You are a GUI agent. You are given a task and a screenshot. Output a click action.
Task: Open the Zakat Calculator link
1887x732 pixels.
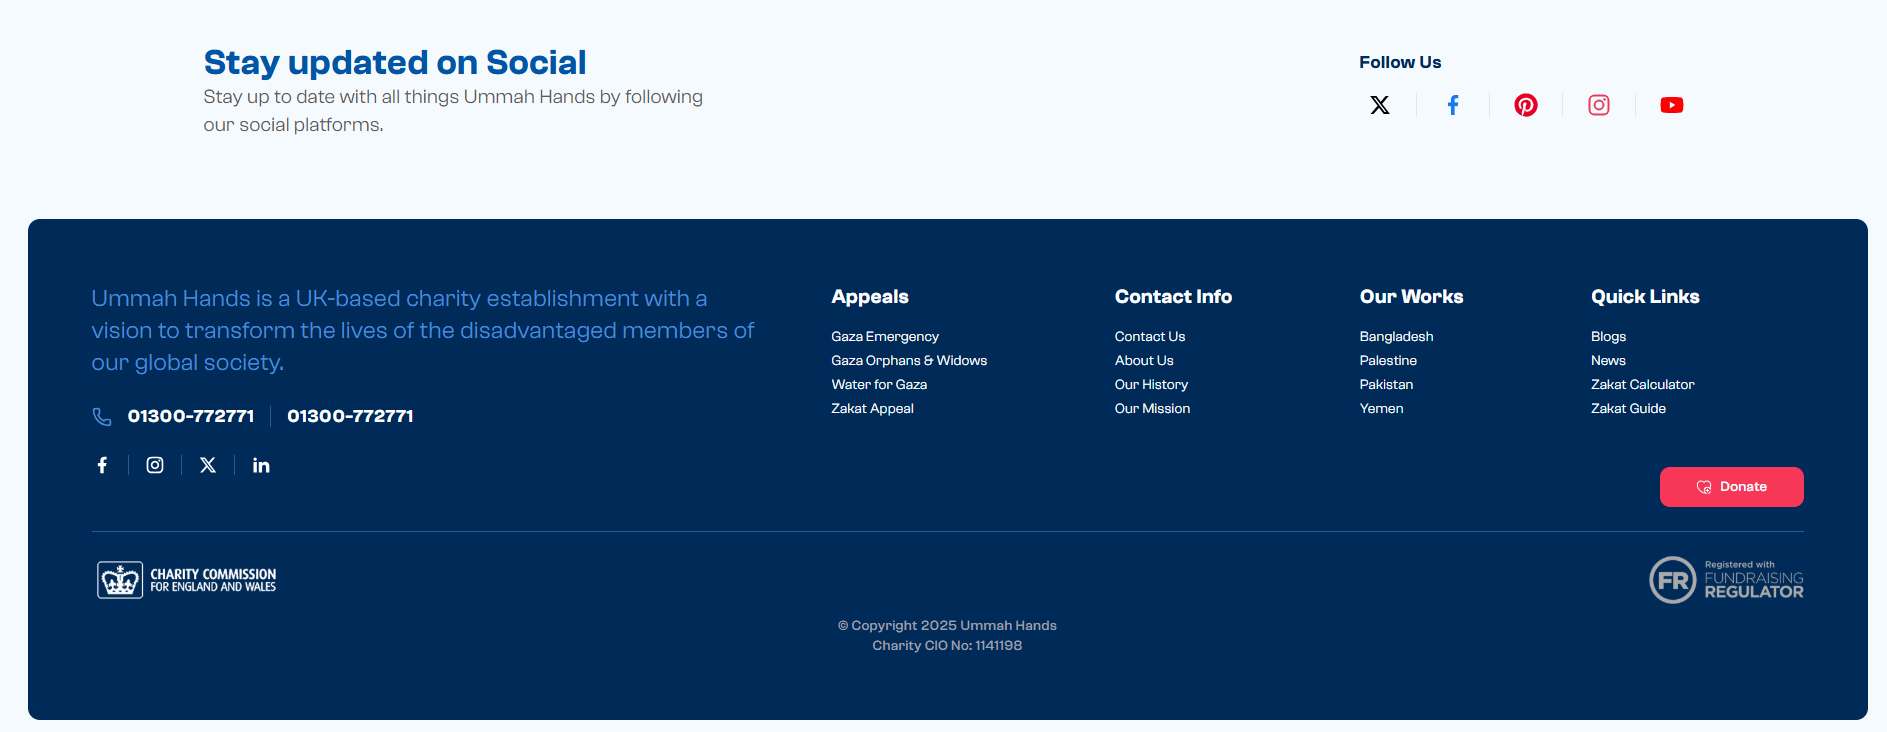pyautogui.click(x=1642, y=385)
